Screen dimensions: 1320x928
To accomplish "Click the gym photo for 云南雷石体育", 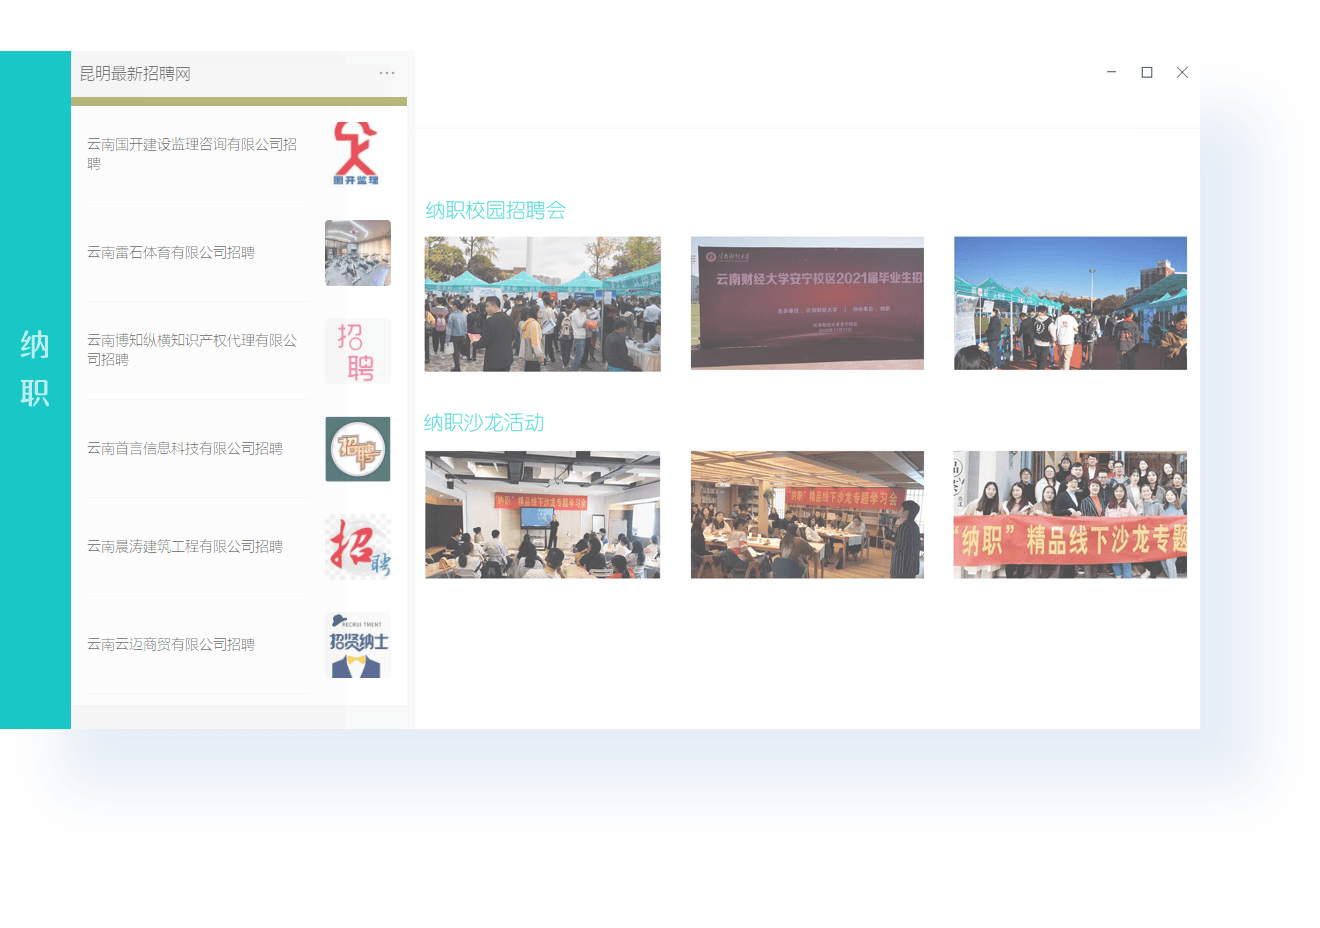I will pos(357,253).
